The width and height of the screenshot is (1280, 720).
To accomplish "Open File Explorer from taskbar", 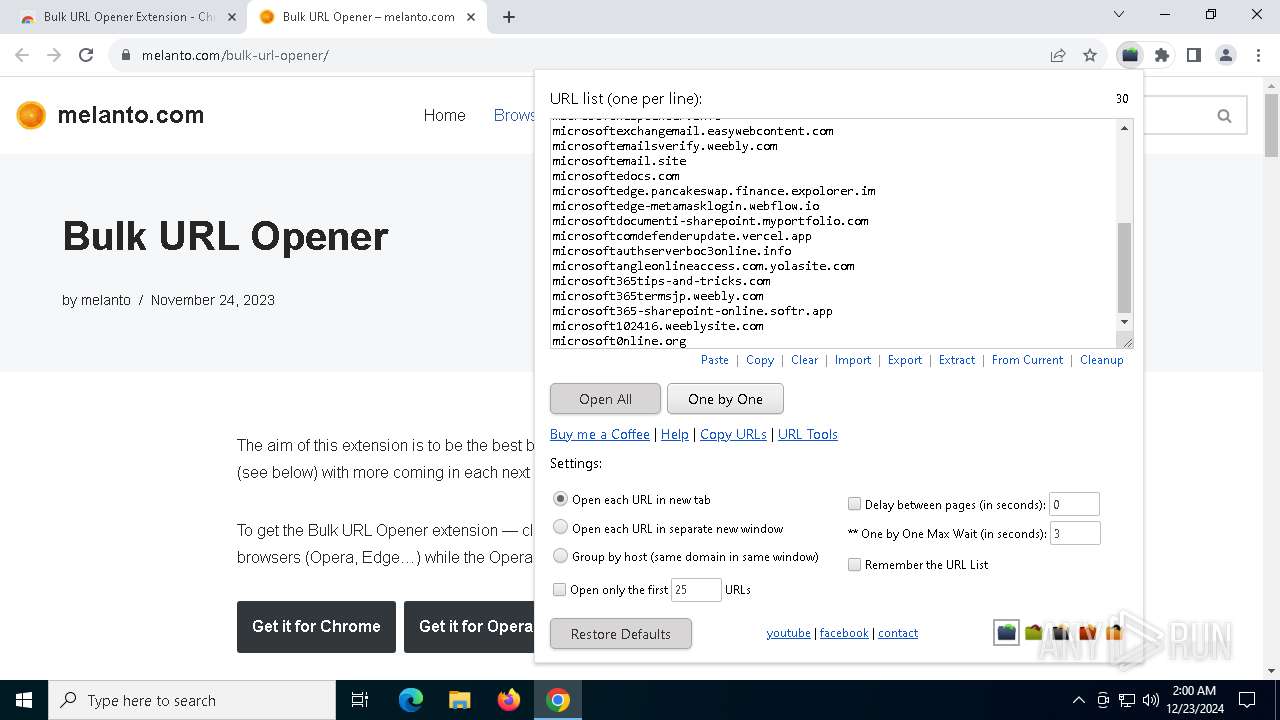I will pyautogui.click(x=459, y=700).
